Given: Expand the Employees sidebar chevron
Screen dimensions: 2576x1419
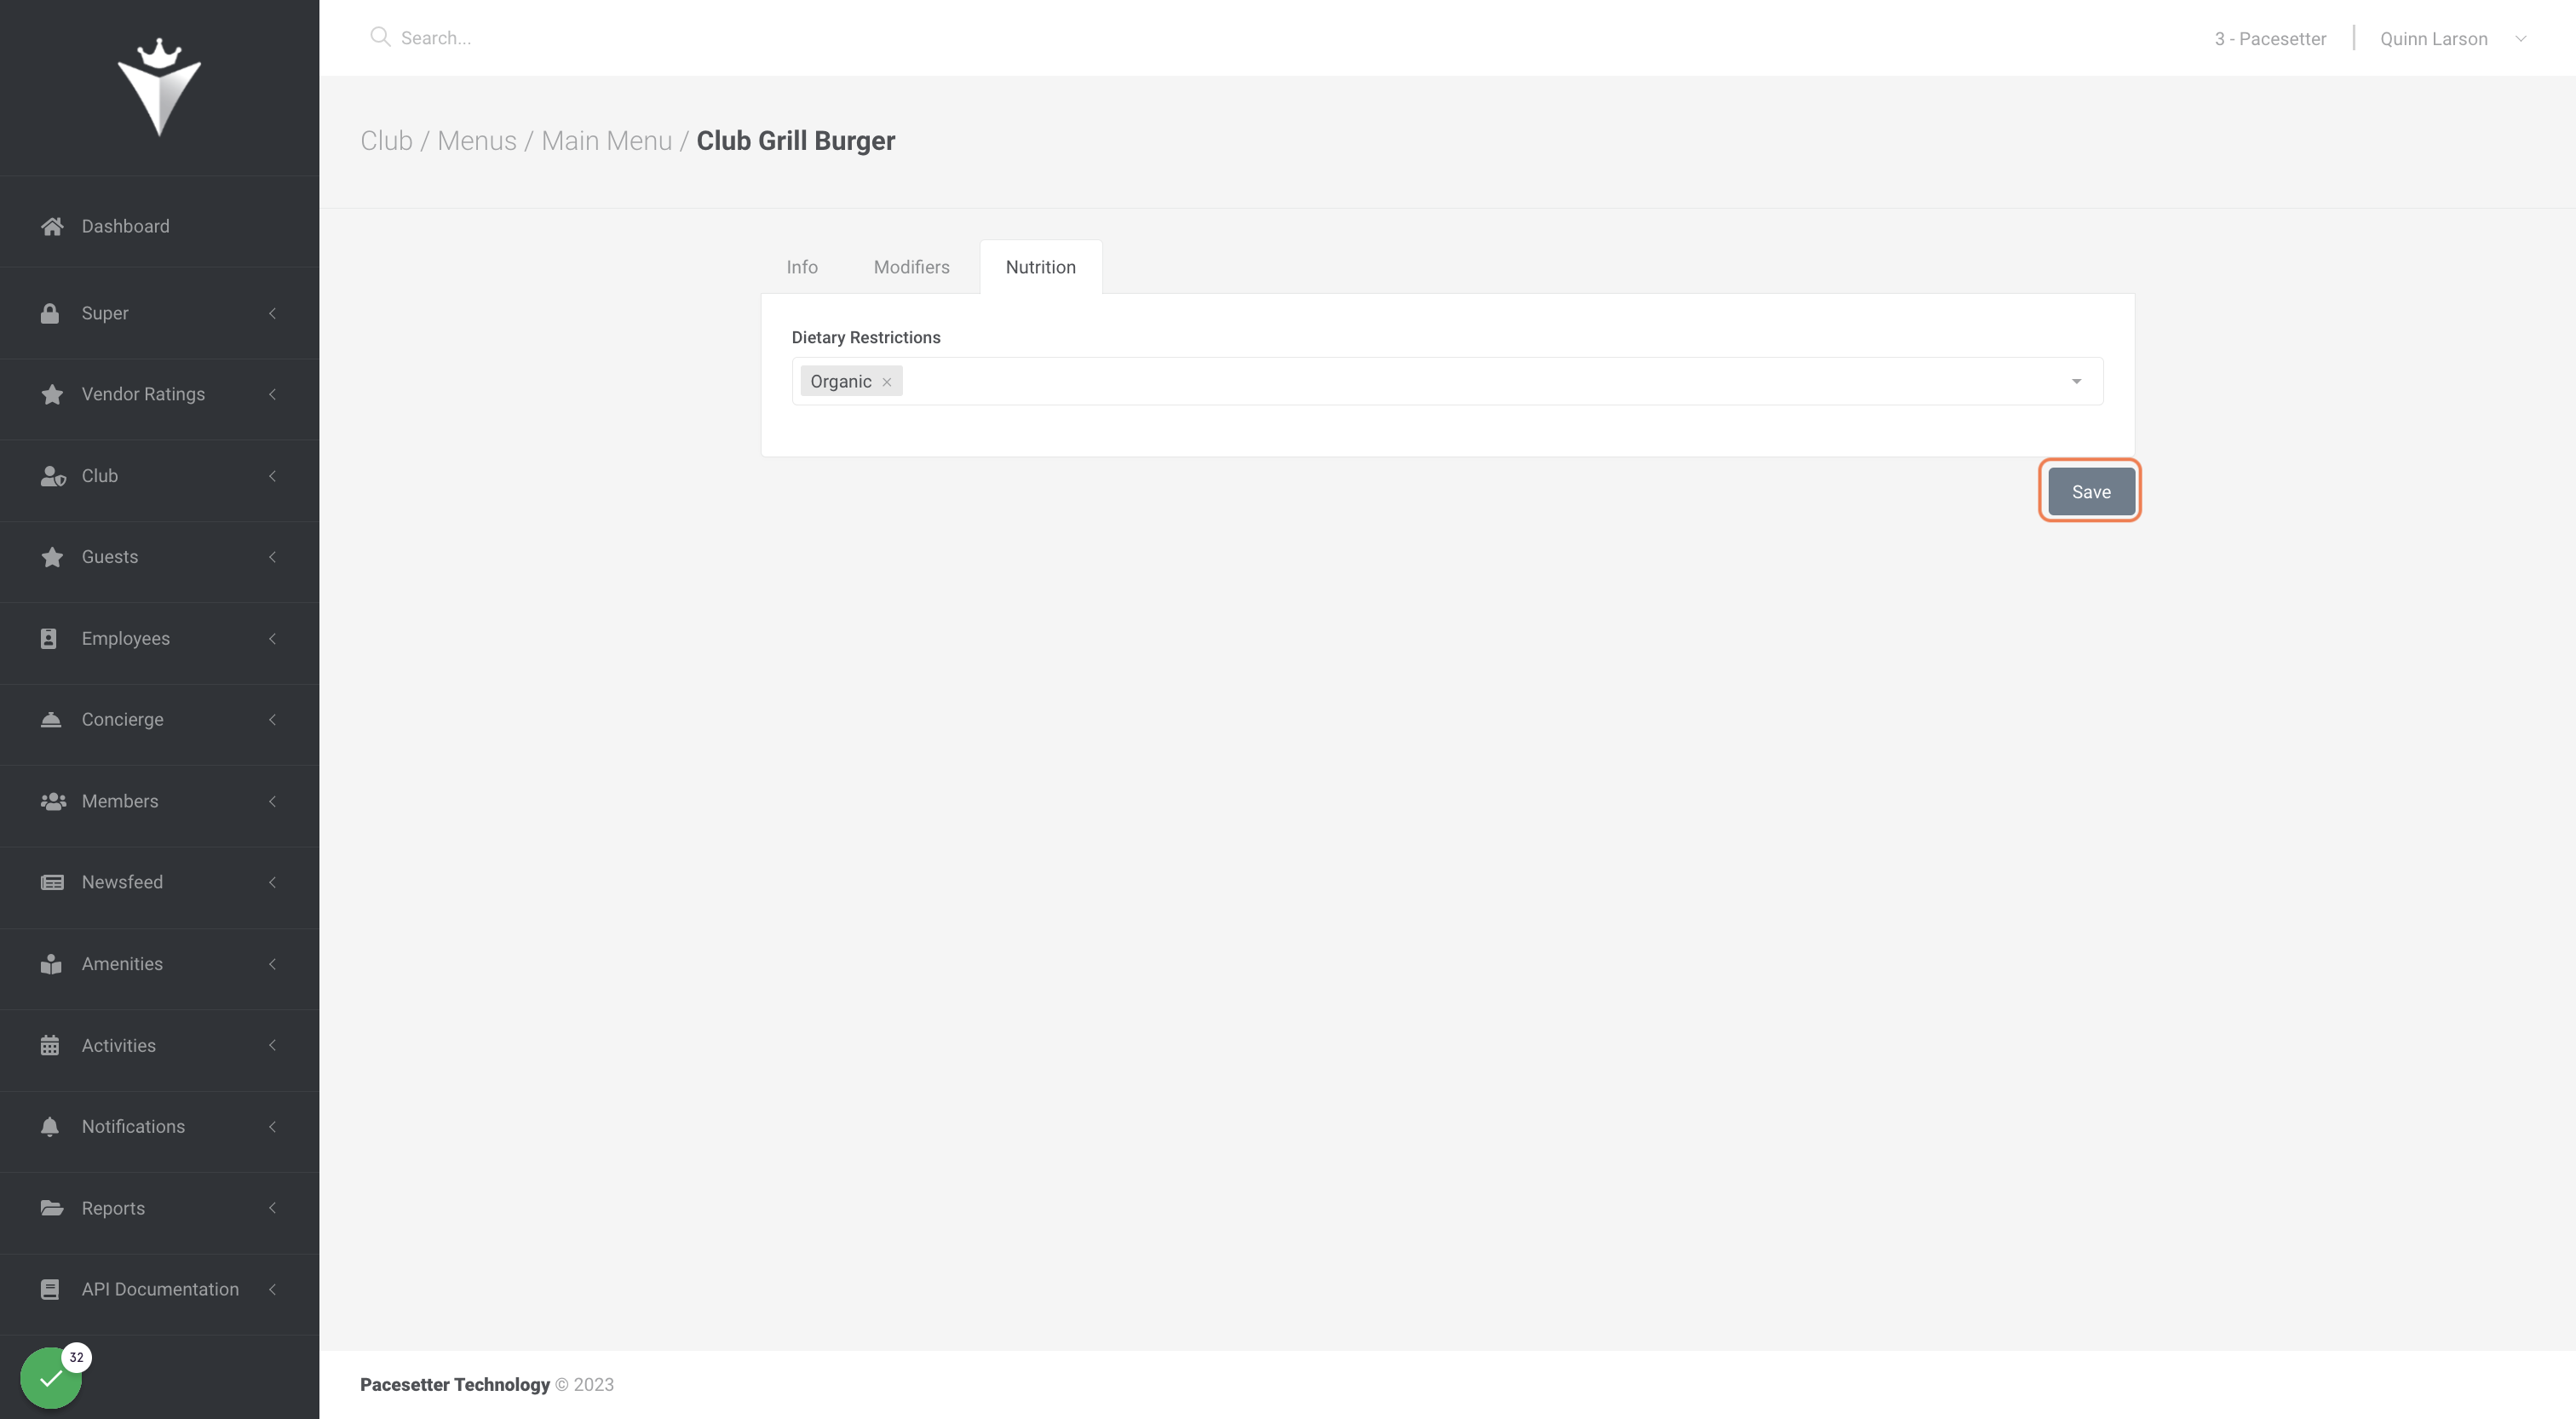Looking at the screenshot, I should [272, 638].
